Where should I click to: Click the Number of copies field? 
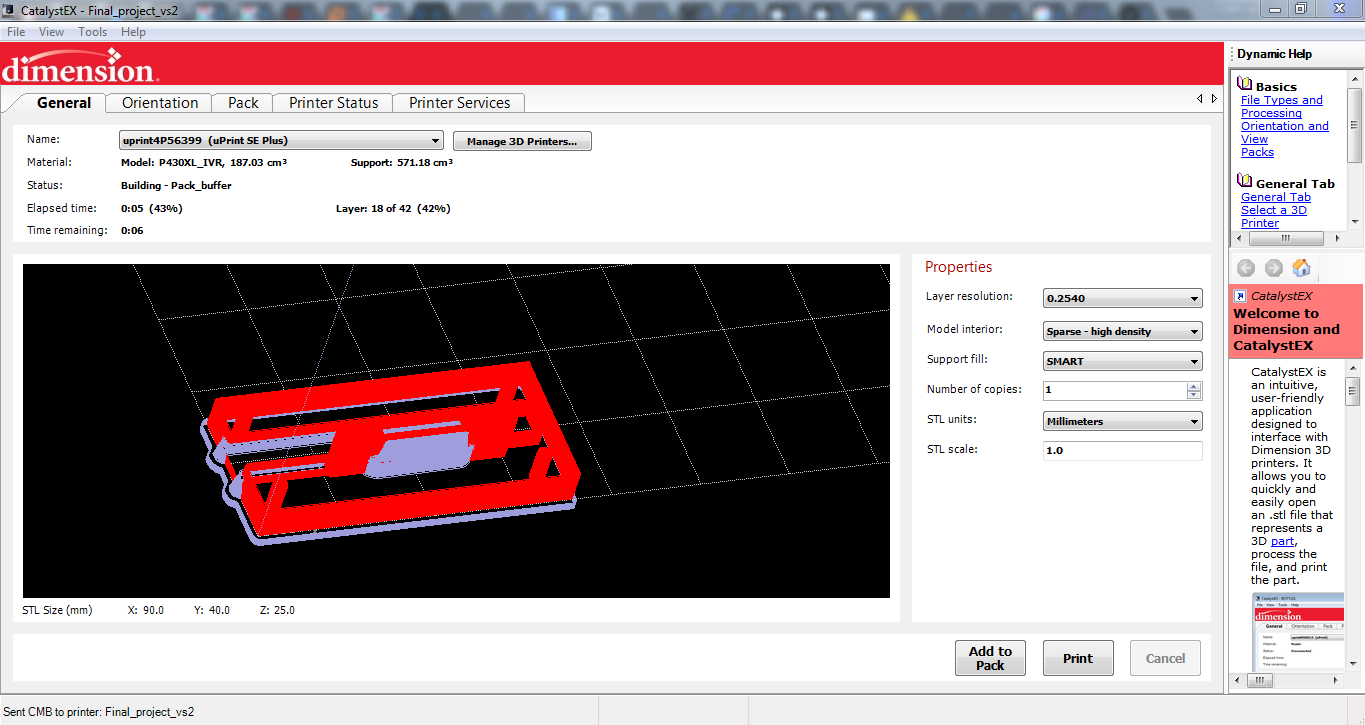point(1114,390)
